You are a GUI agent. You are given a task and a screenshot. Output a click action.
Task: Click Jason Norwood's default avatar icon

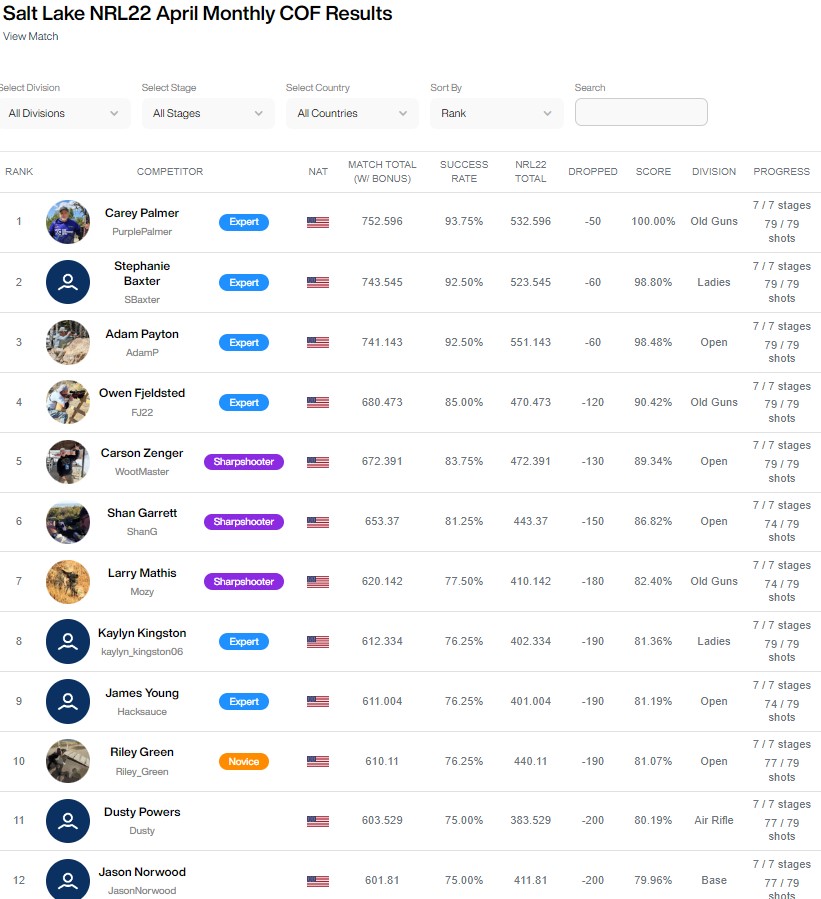[x=68, y=880]
